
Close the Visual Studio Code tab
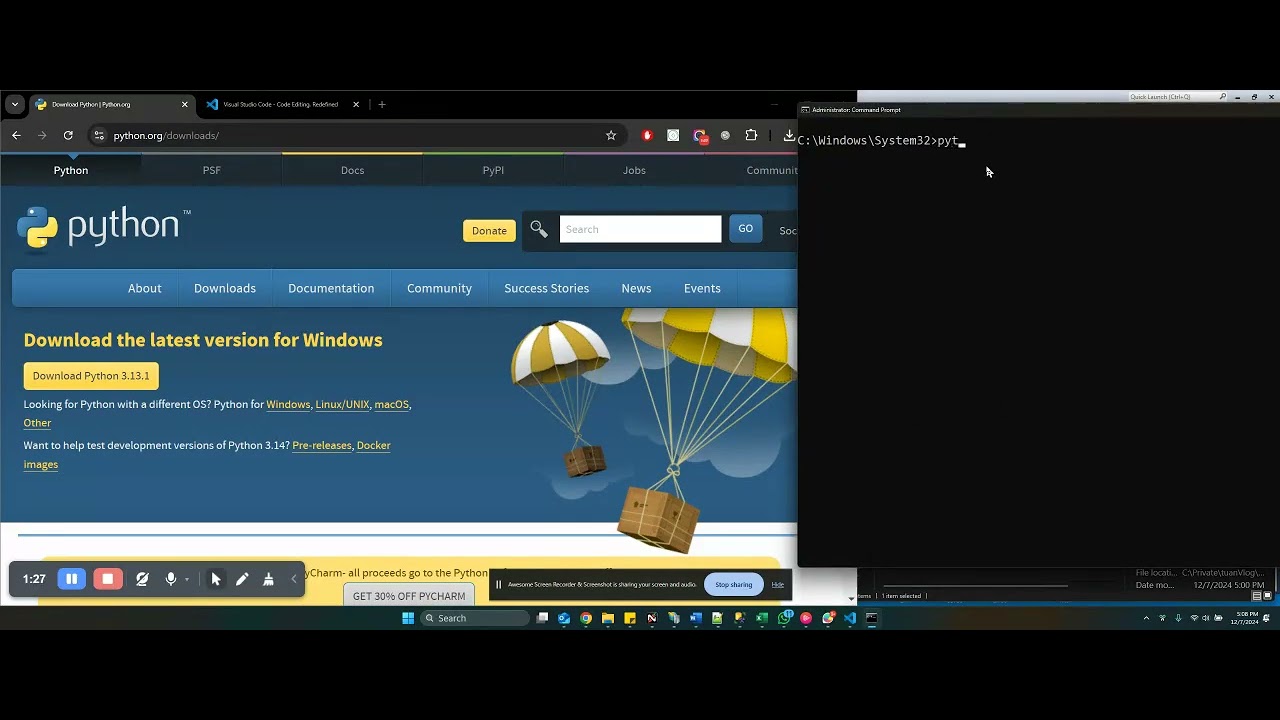pyautogui.click(x=356, y=104)
